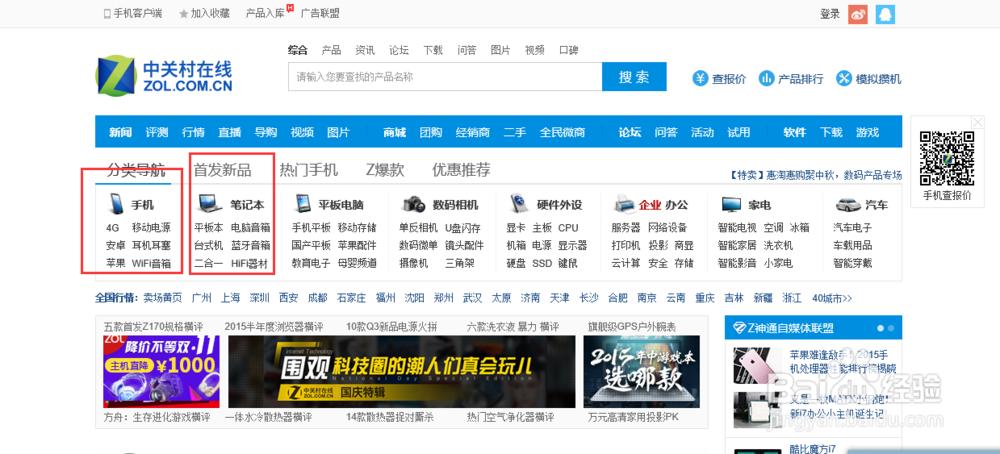This screenshot has width=1000, height=454.
Task: Click the ZOL 中关村在线 logo
Action: (165, 77)
